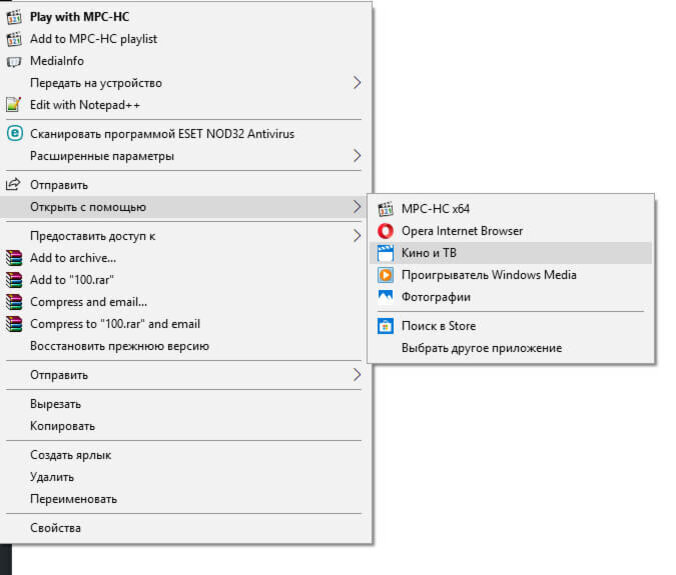
Task: Click WinRAR icon beside Add to archive...
Action: 14,258
